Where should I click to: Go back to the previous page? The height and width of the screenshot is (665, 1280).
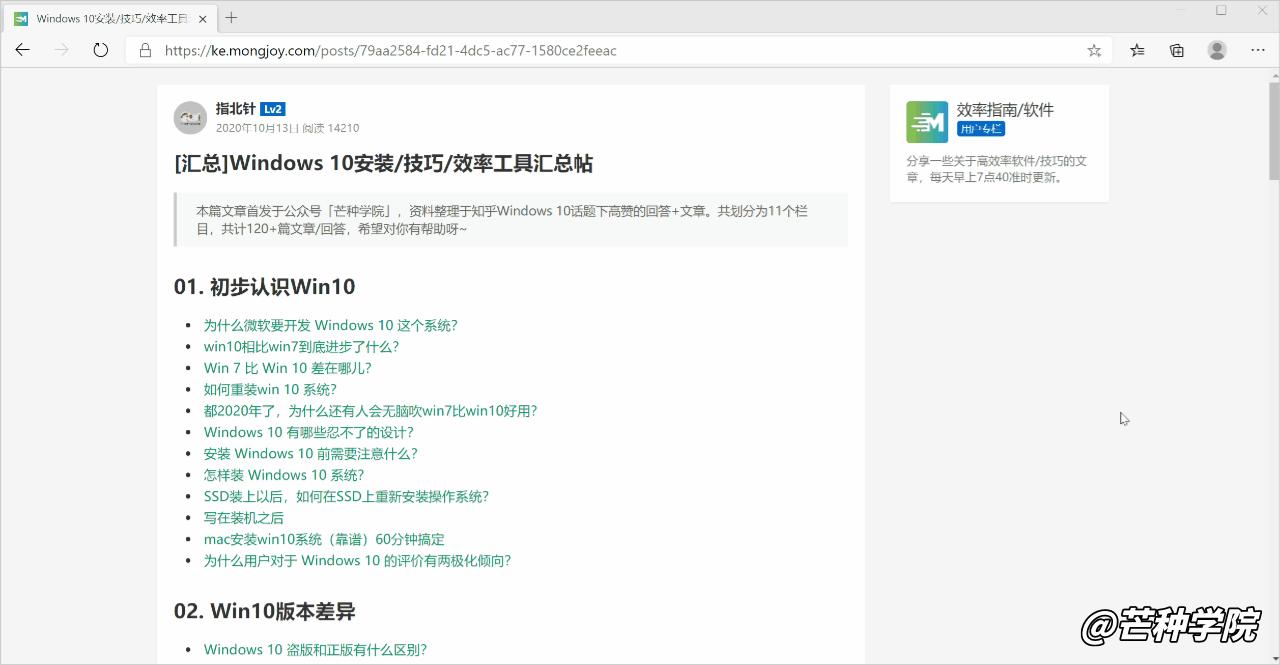click(x=22, y=50)
